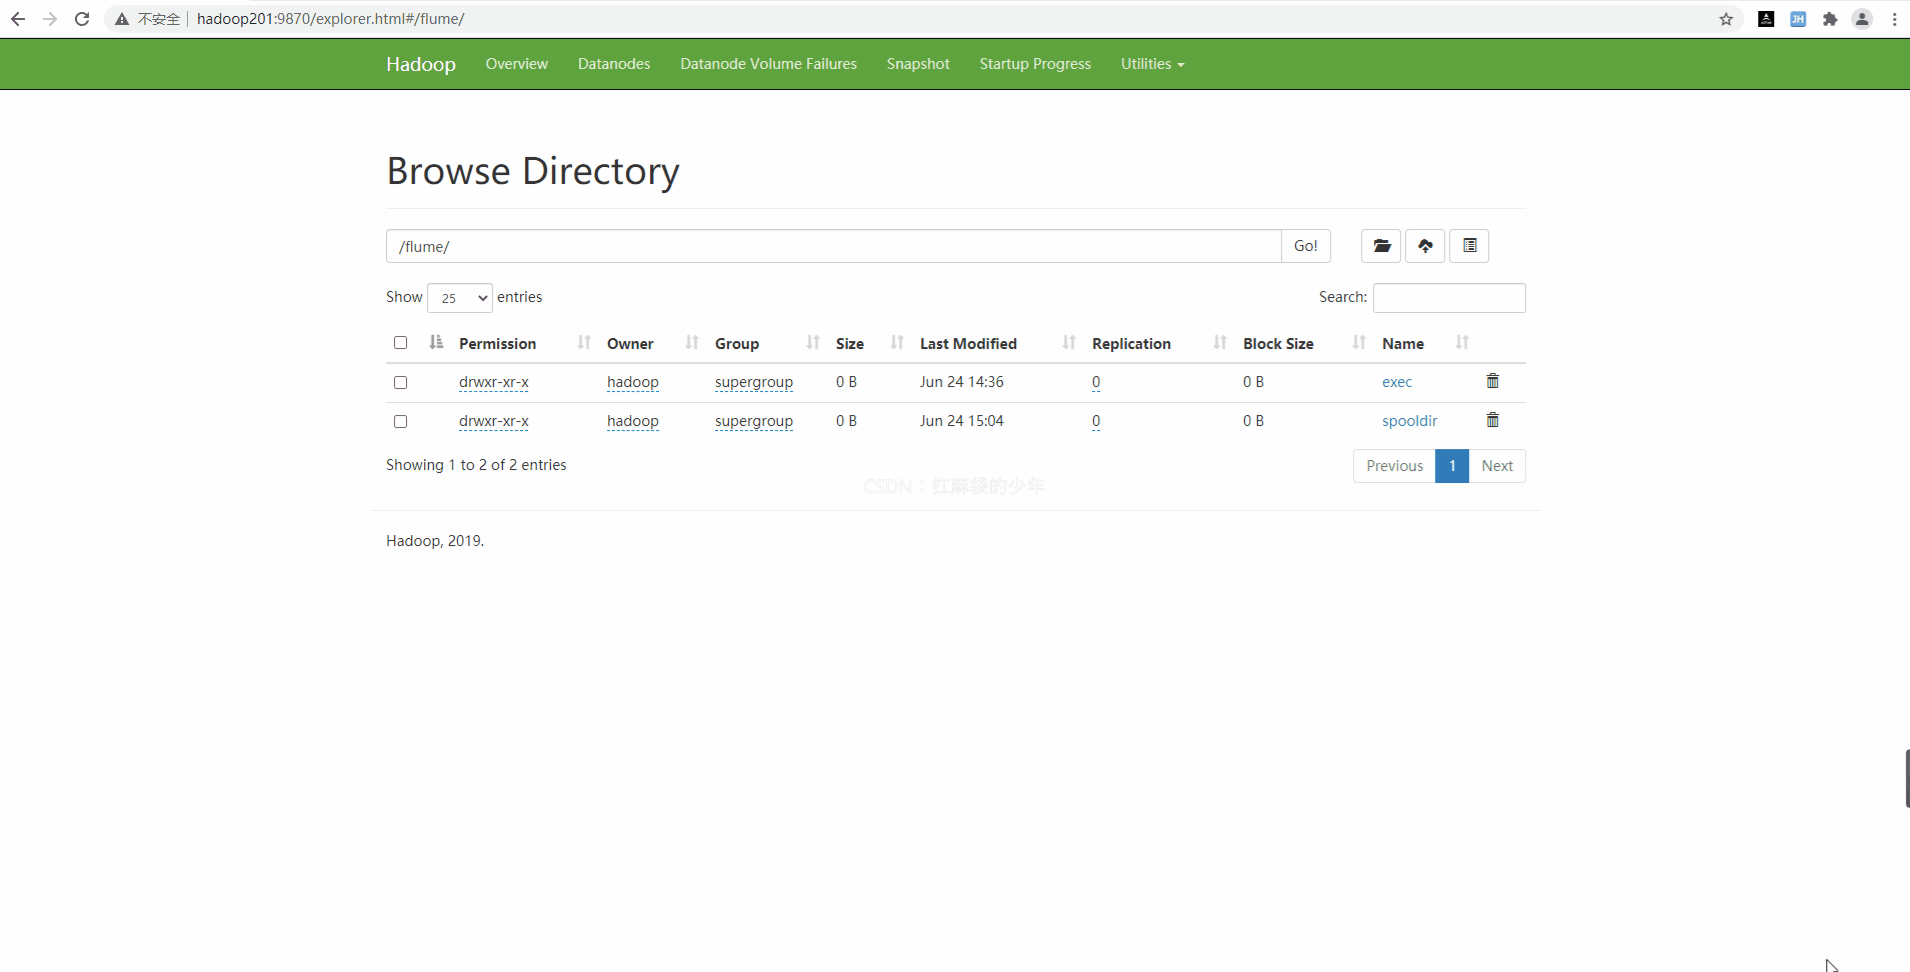Bookmark this page with the star icon
This screenshot has height=972, width=1910.
tap(1726, 19)
